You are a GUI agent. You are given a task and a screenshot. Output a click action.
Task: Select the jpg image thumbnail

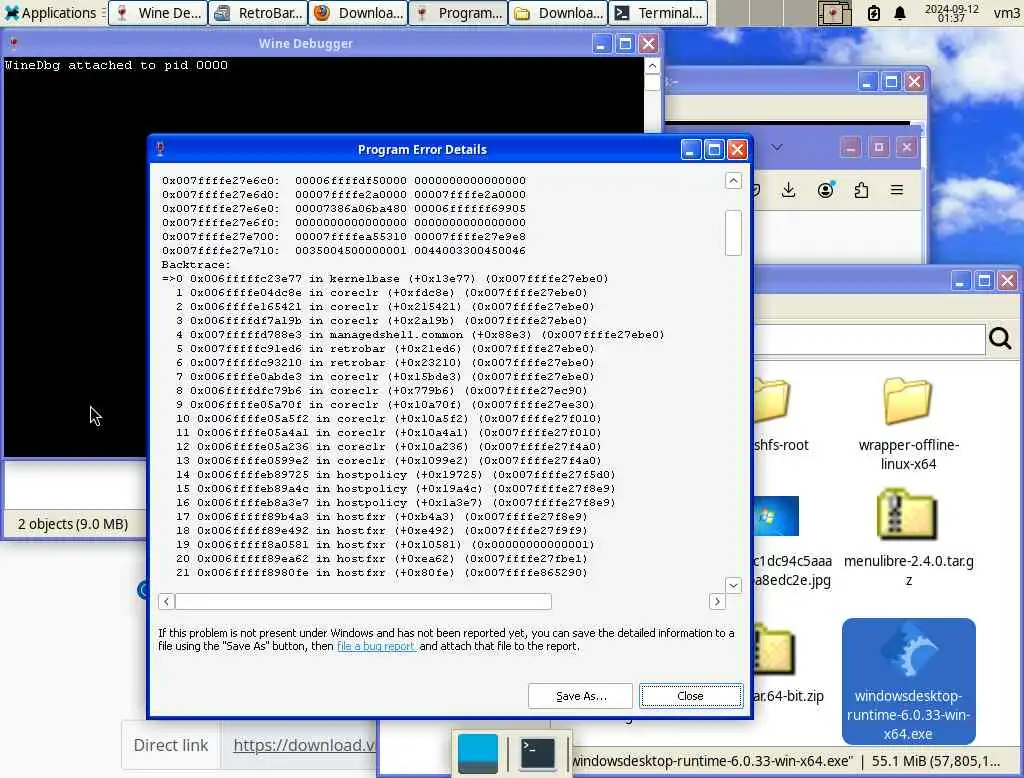click(776, 516)
